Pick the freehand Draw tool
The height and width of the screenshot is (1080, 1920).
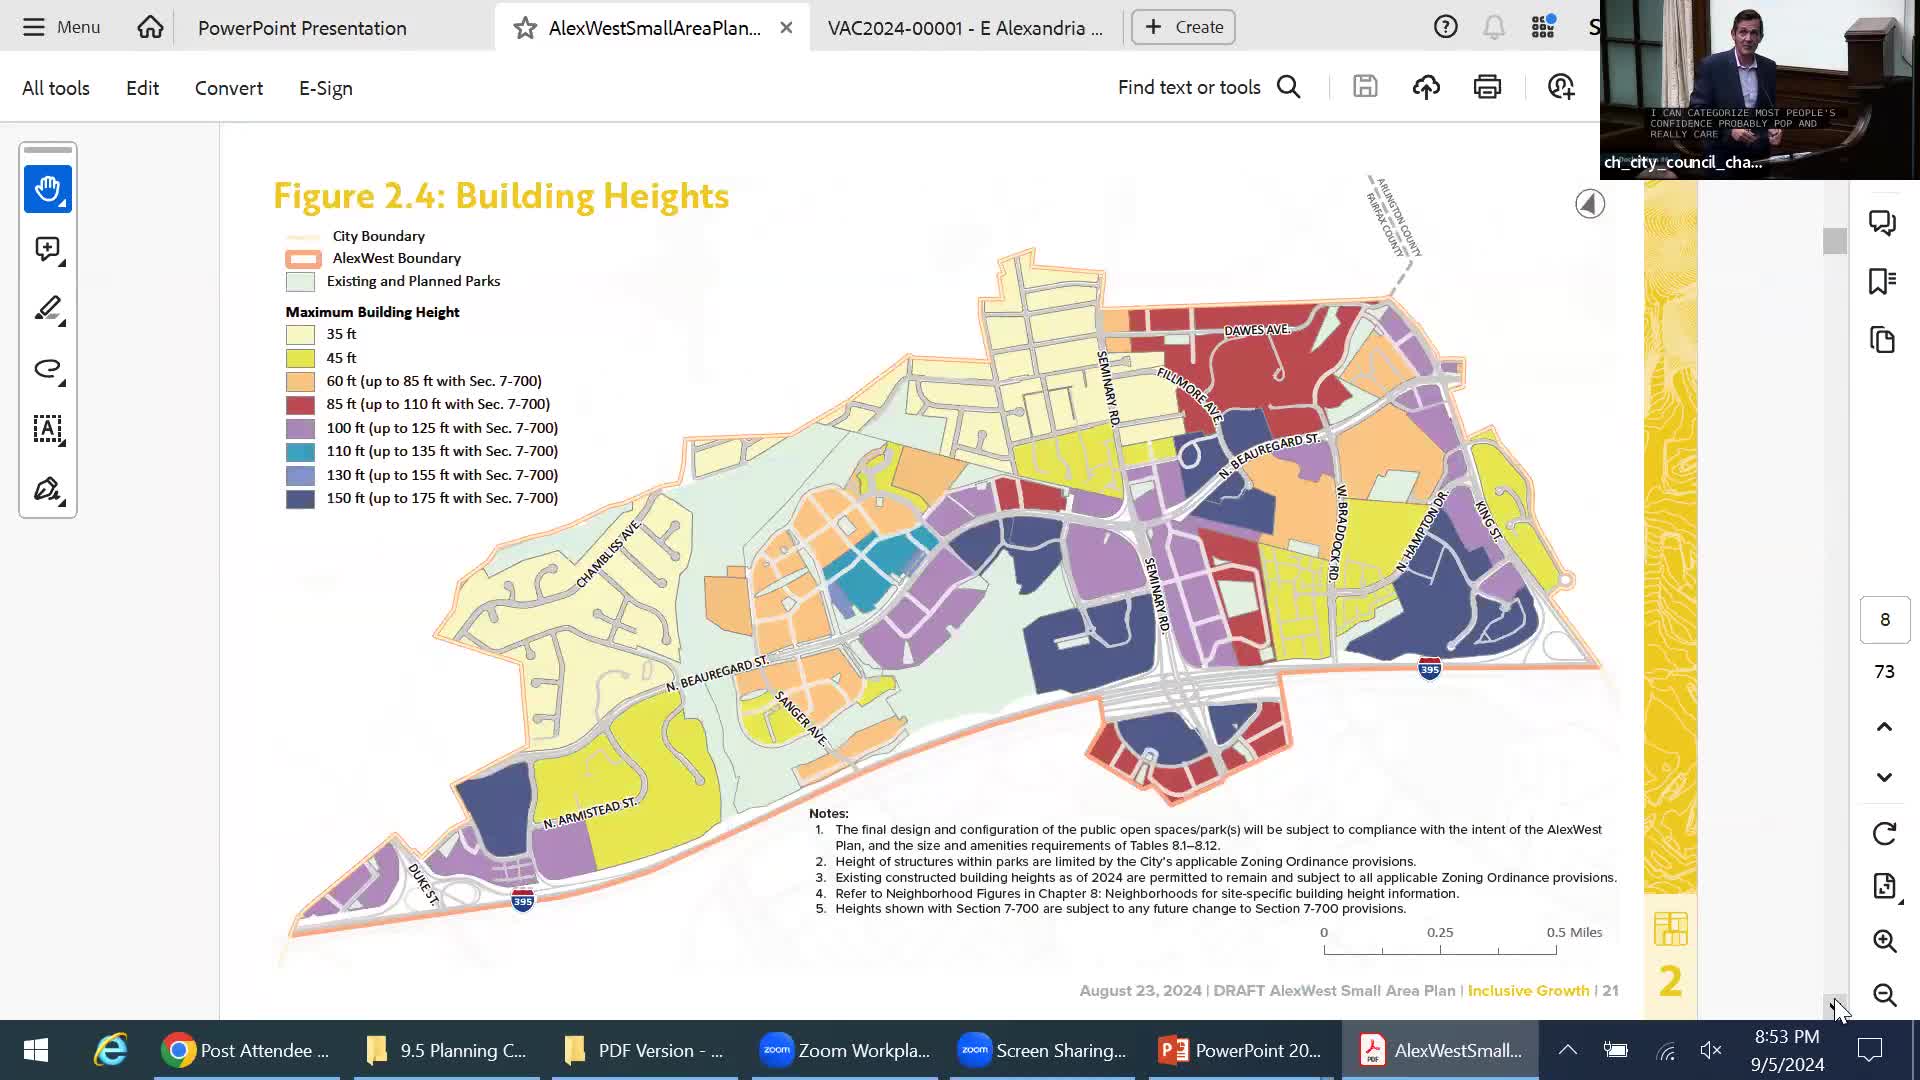coord(46,369)
